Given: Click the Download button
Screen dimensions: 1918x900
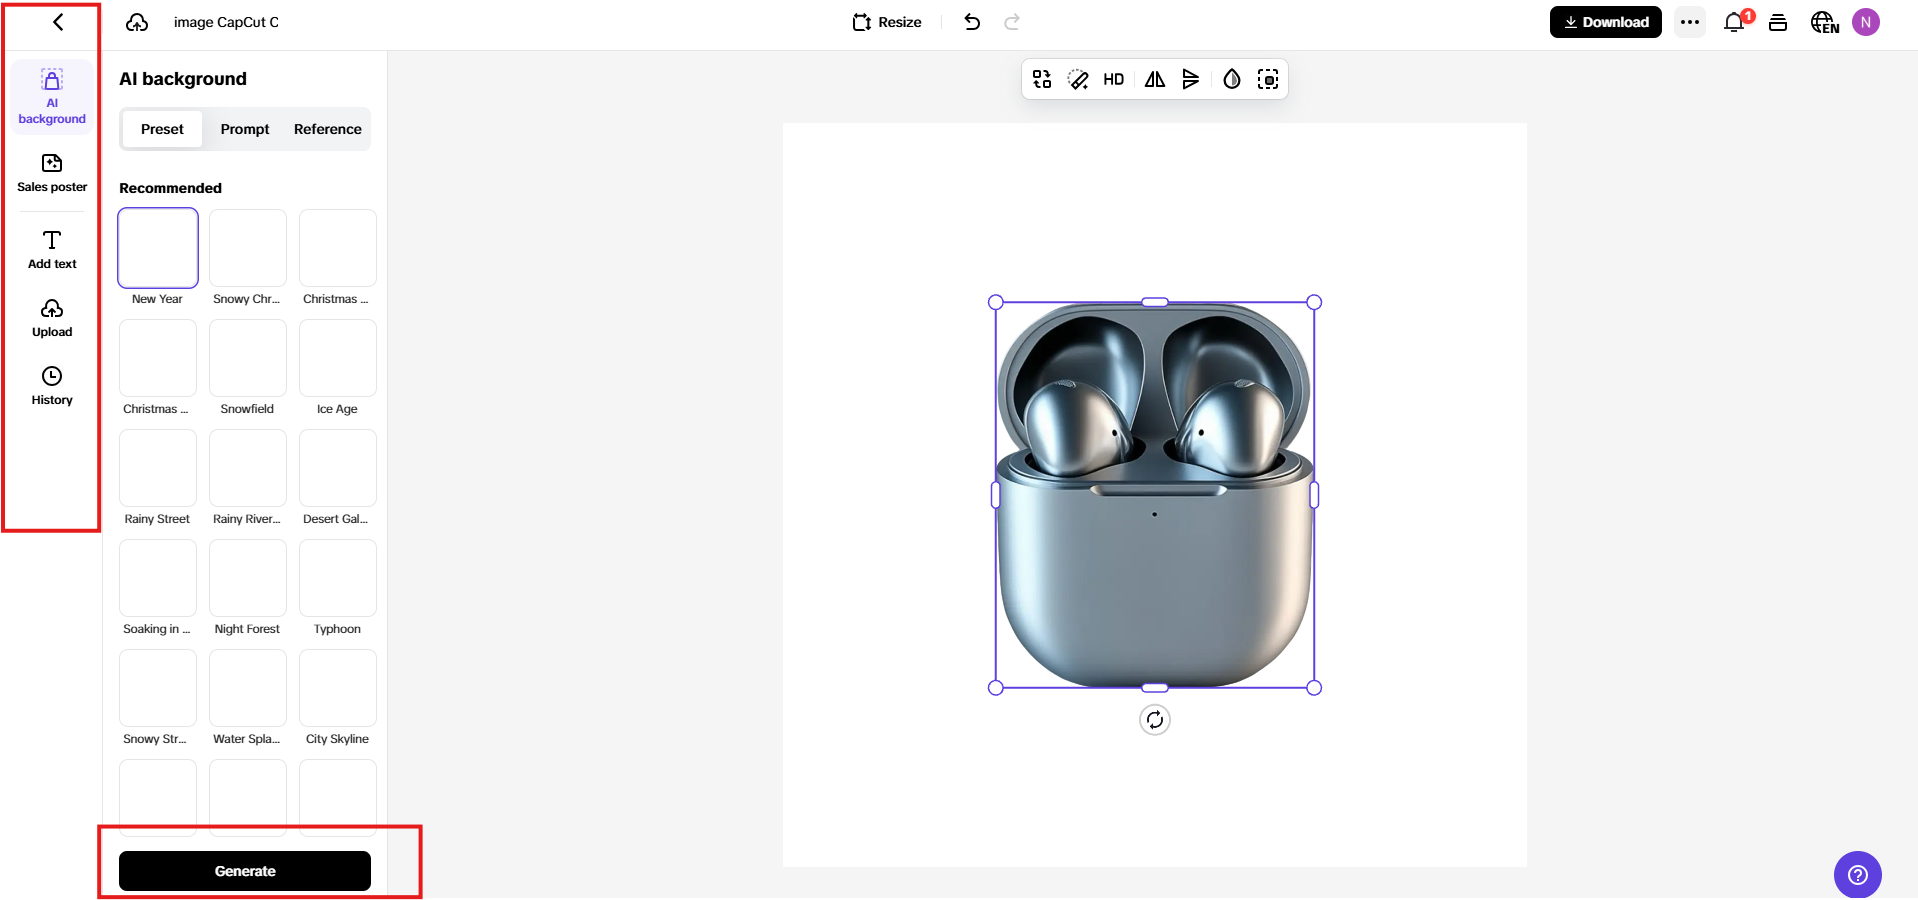Looking at the screenshot, I should click(1605, 22).
